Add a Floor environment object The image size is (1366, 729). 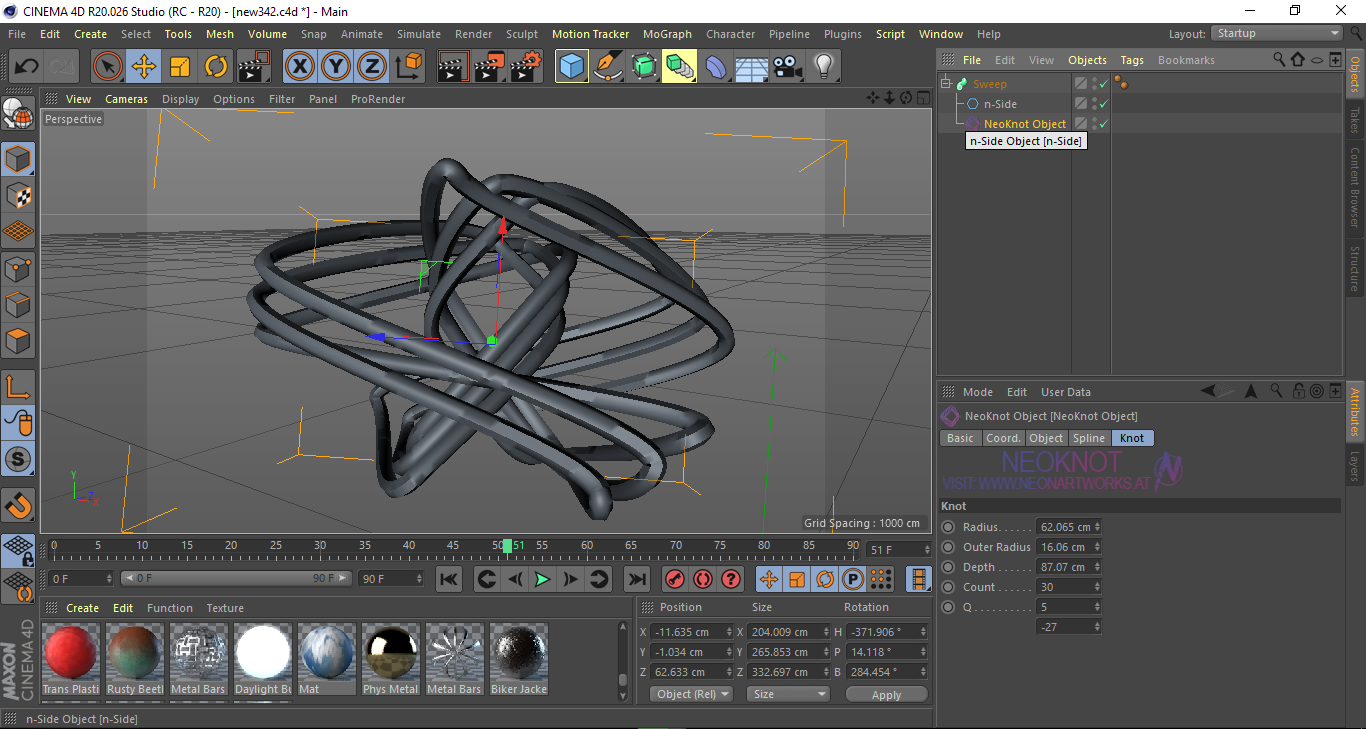[751, 67]
